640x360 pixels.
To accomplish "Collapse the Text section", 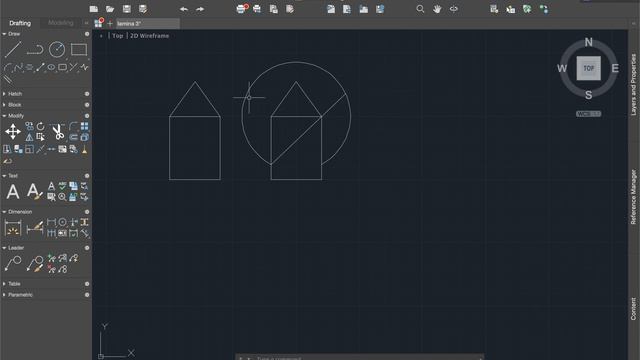I will (4, 176).
